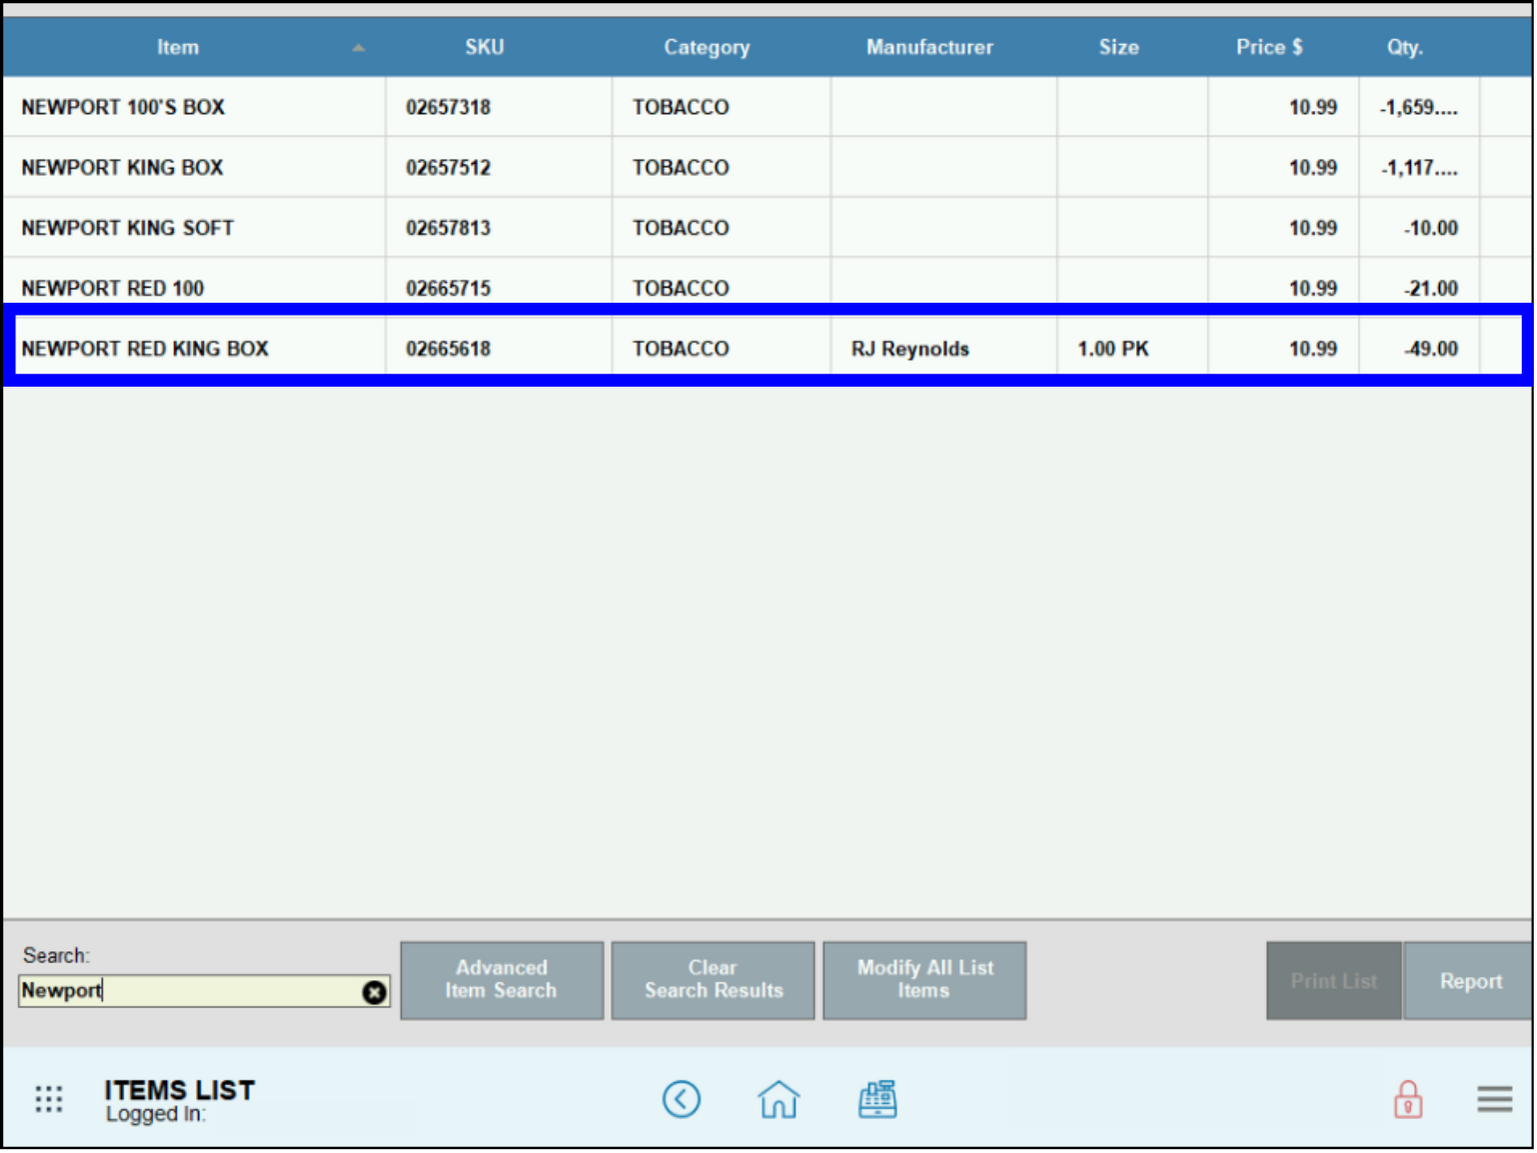Select the NEWPORT 100'S BOX item
The width and height of the screenshot is (1537, 1153).
[x=123, y=107]
